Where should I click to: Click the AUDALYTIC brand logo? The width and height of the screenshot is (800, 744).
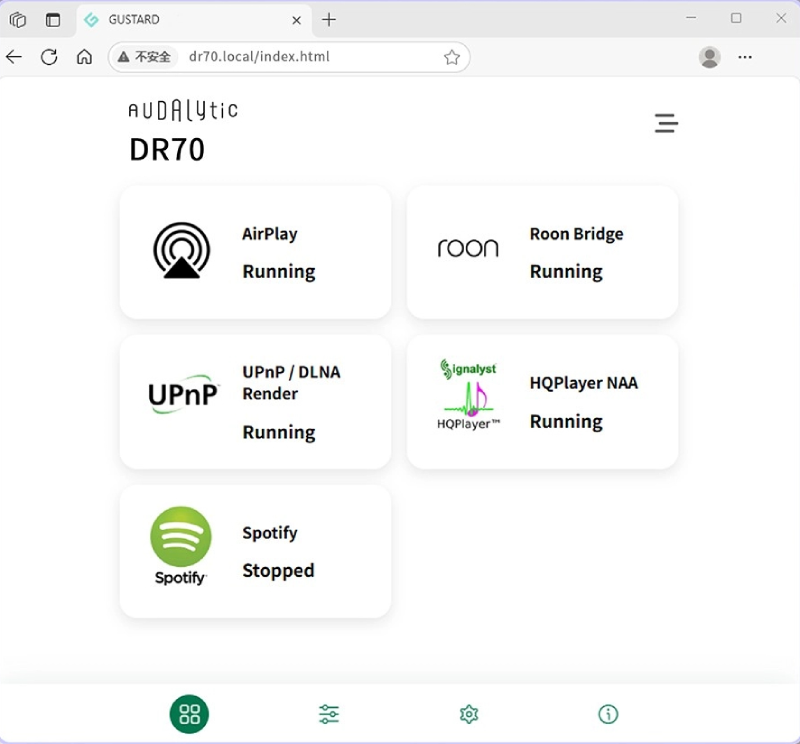[183, 110]
